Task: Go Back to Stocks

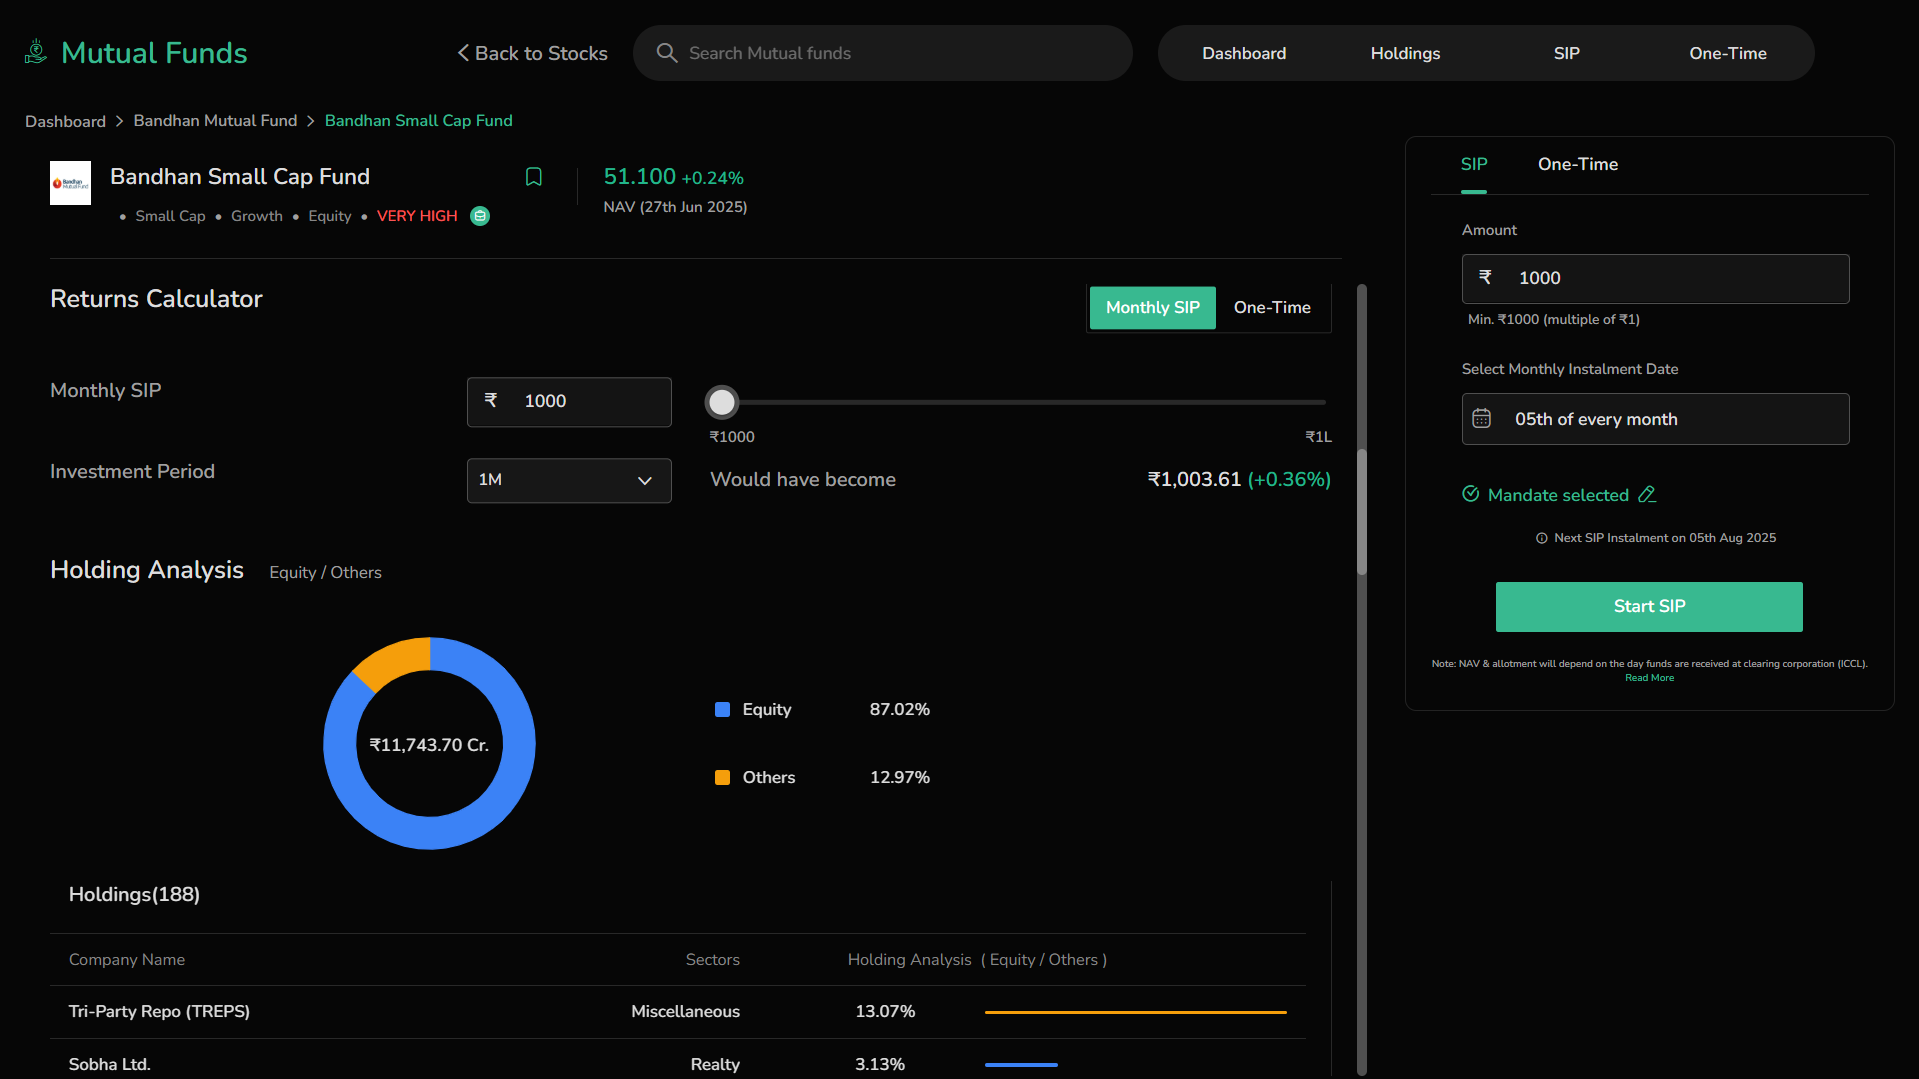Action: (x=532, y=53)
